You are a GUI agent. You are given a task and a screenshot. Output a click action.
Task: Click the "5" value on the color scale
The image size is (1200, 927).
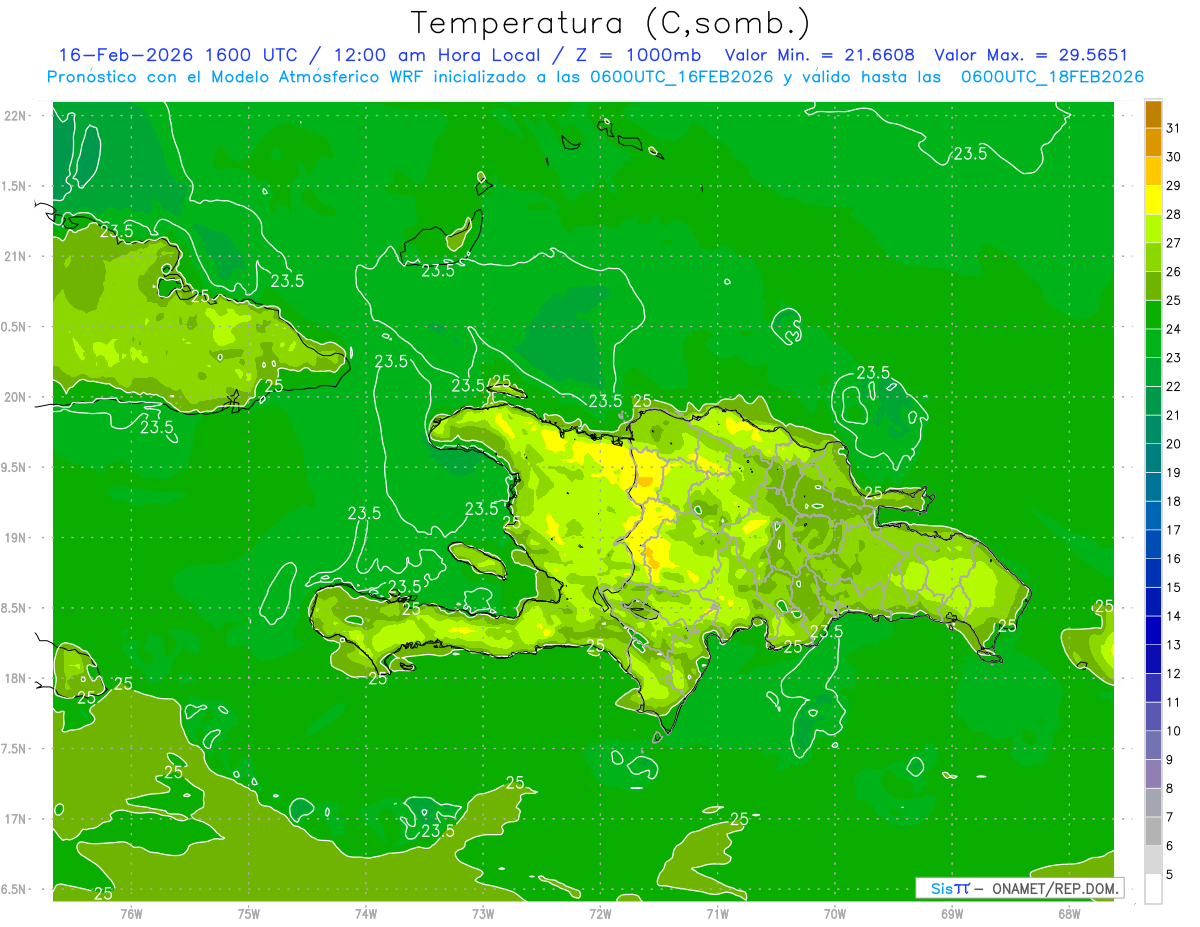(1171, 875)
